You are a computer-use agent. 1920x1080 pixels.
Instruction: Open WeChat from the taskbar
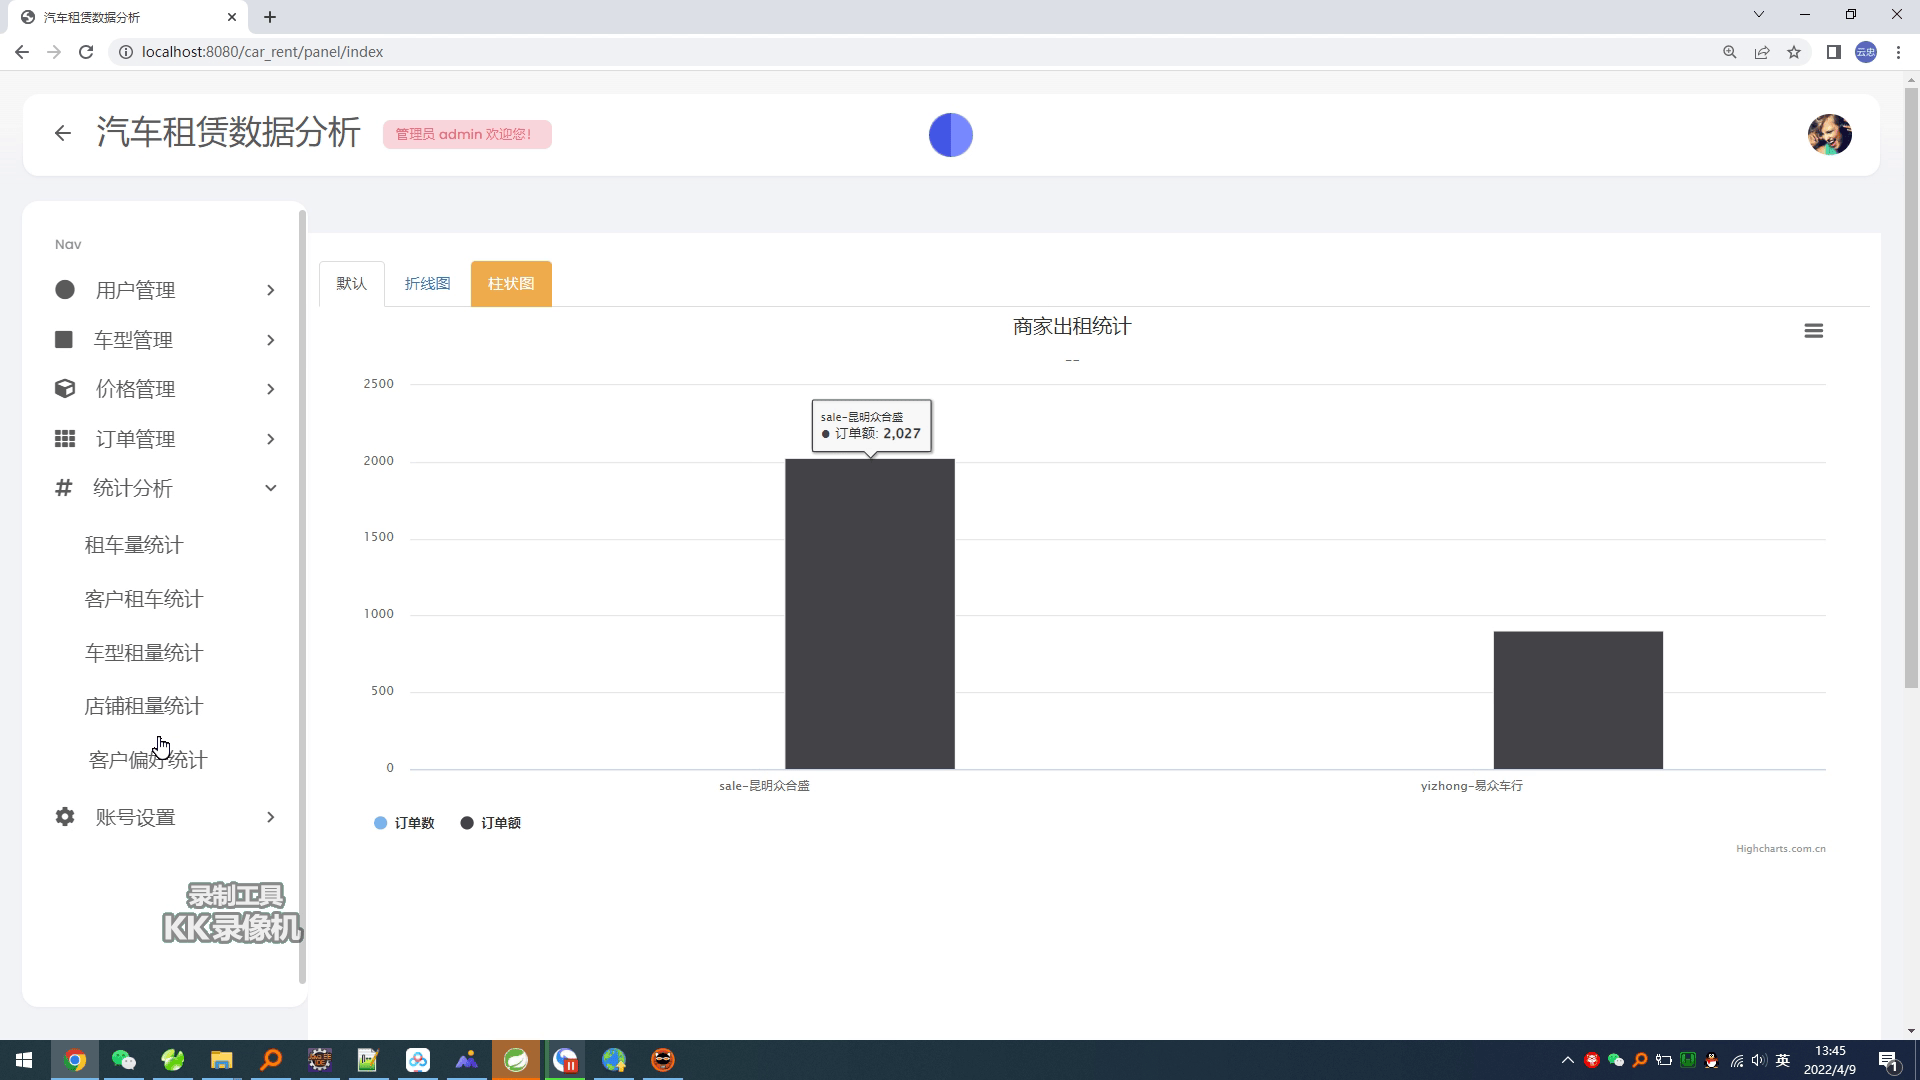tap(124, 1060)
